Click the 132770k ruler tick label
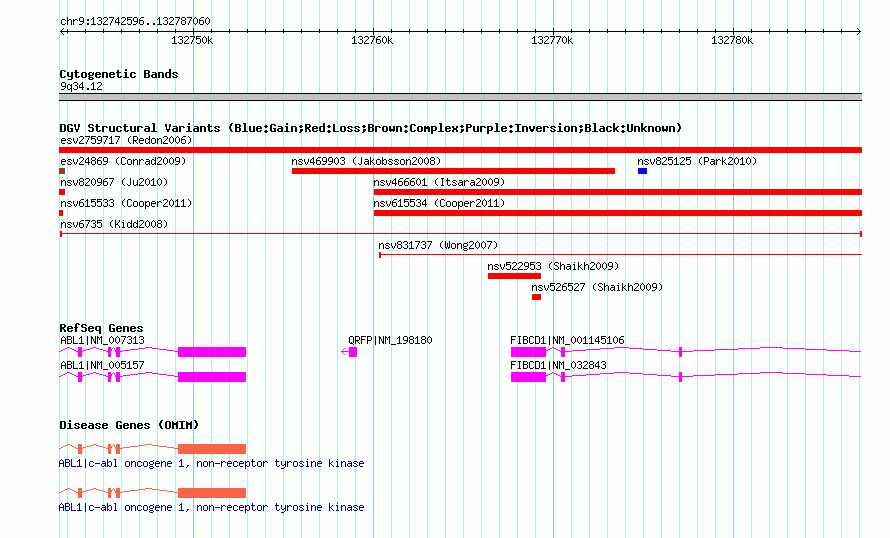Screen dimensions: 890x538 pos(552,40)
